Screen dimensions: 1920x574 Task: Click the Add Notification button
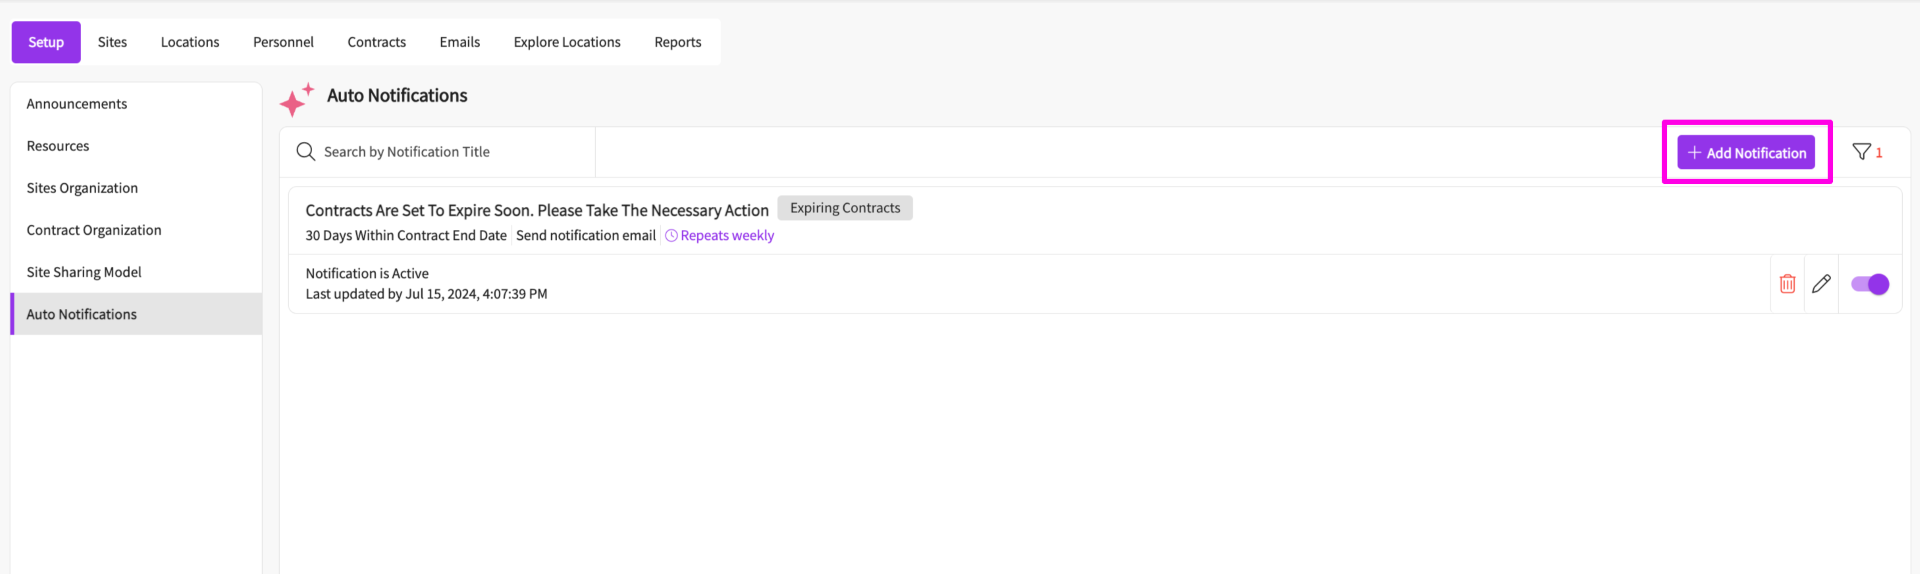click(x=1746, y=152)
